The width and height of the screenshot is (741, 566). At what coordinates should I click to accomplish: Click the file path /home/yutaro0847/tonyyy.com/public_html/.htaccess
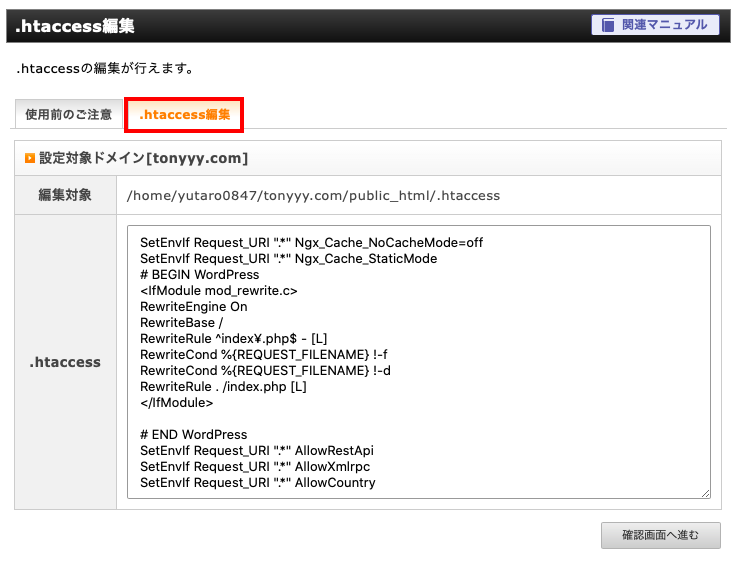[313, 196]
